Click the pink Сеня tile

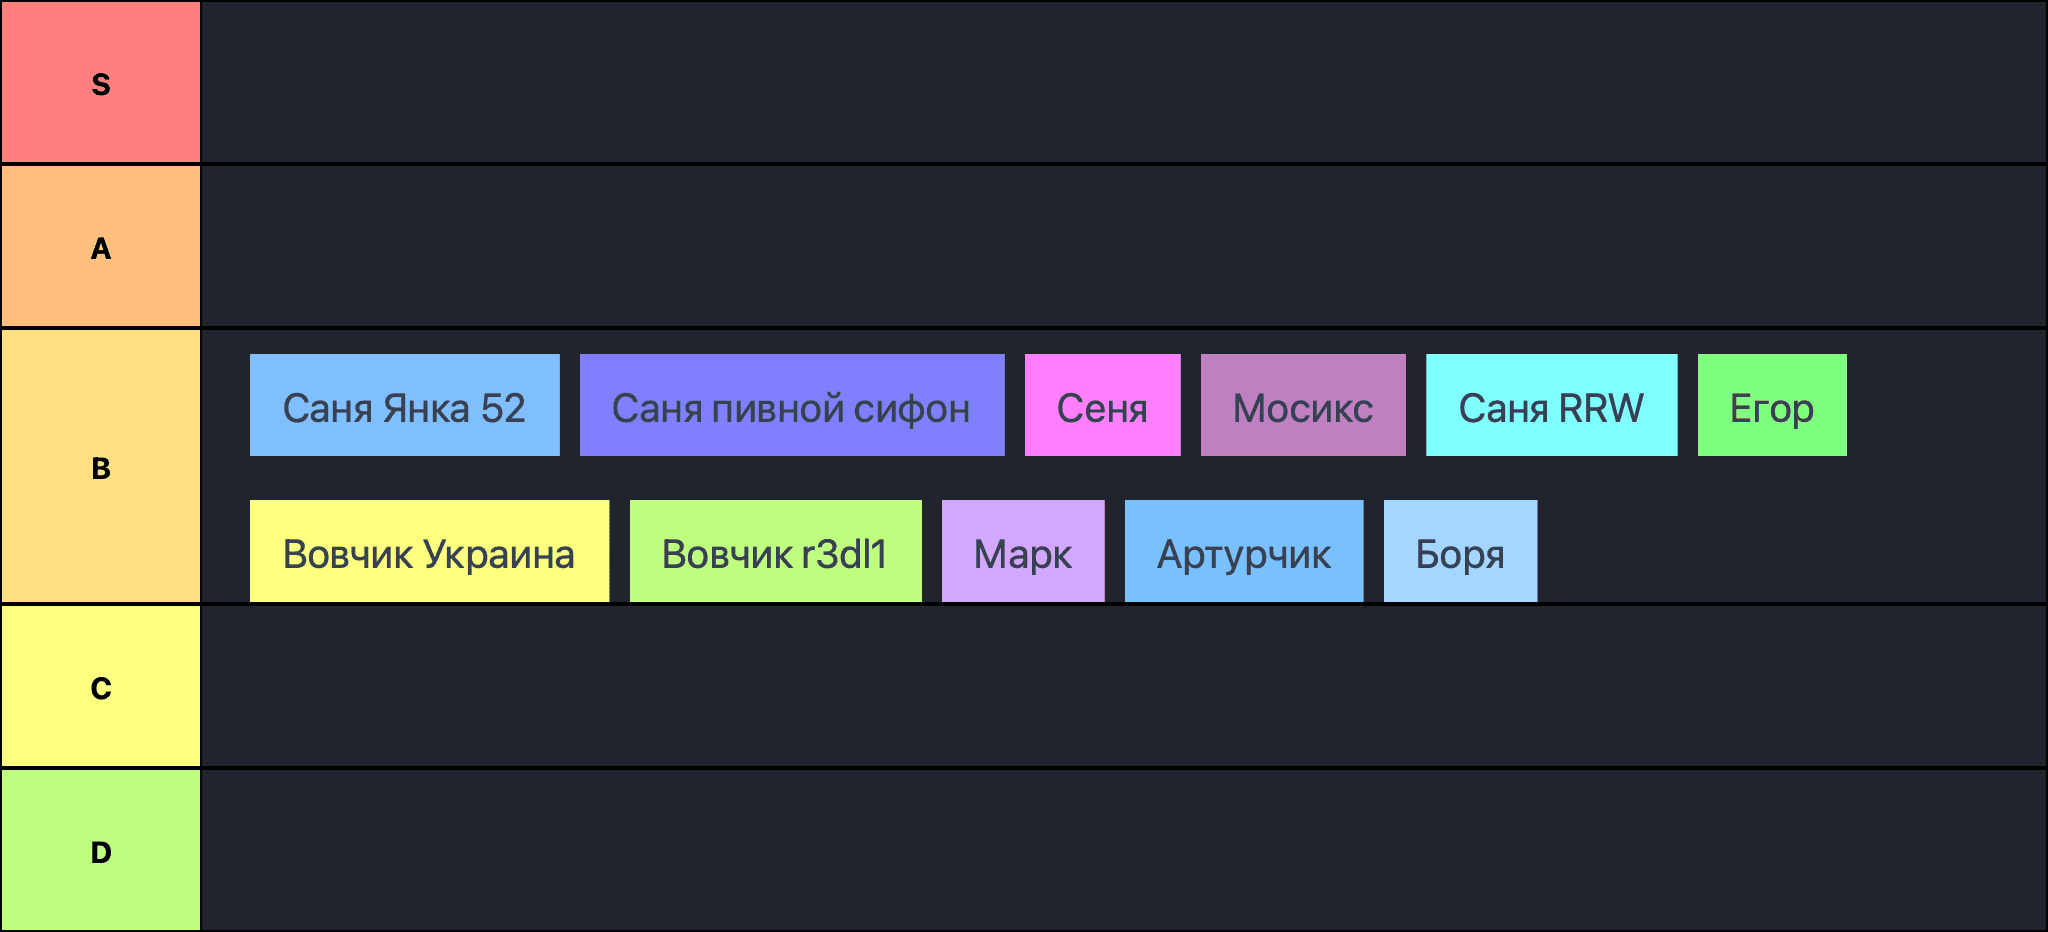click(x=1102, y=406)
